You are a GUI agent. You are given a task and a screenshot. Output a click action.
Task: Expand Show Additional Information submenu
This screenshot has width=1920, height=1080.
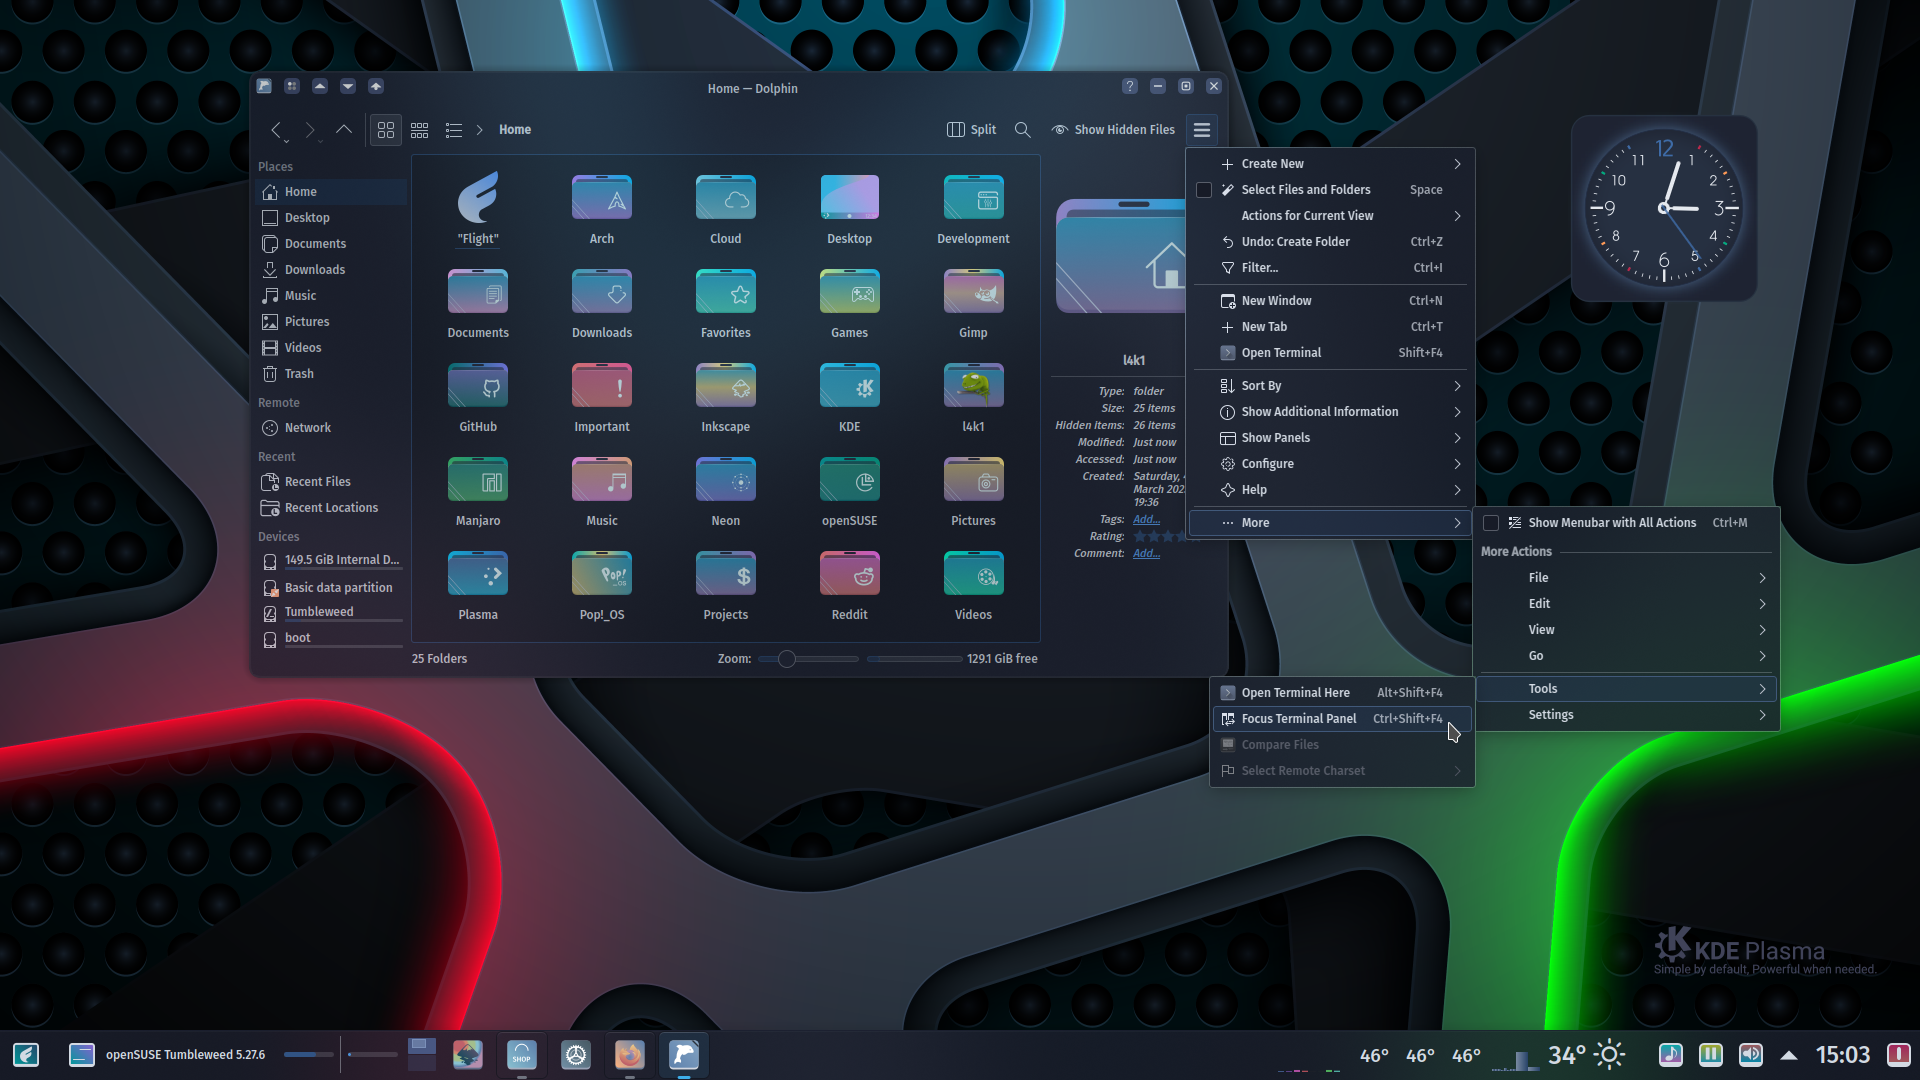coord(1331,412)
